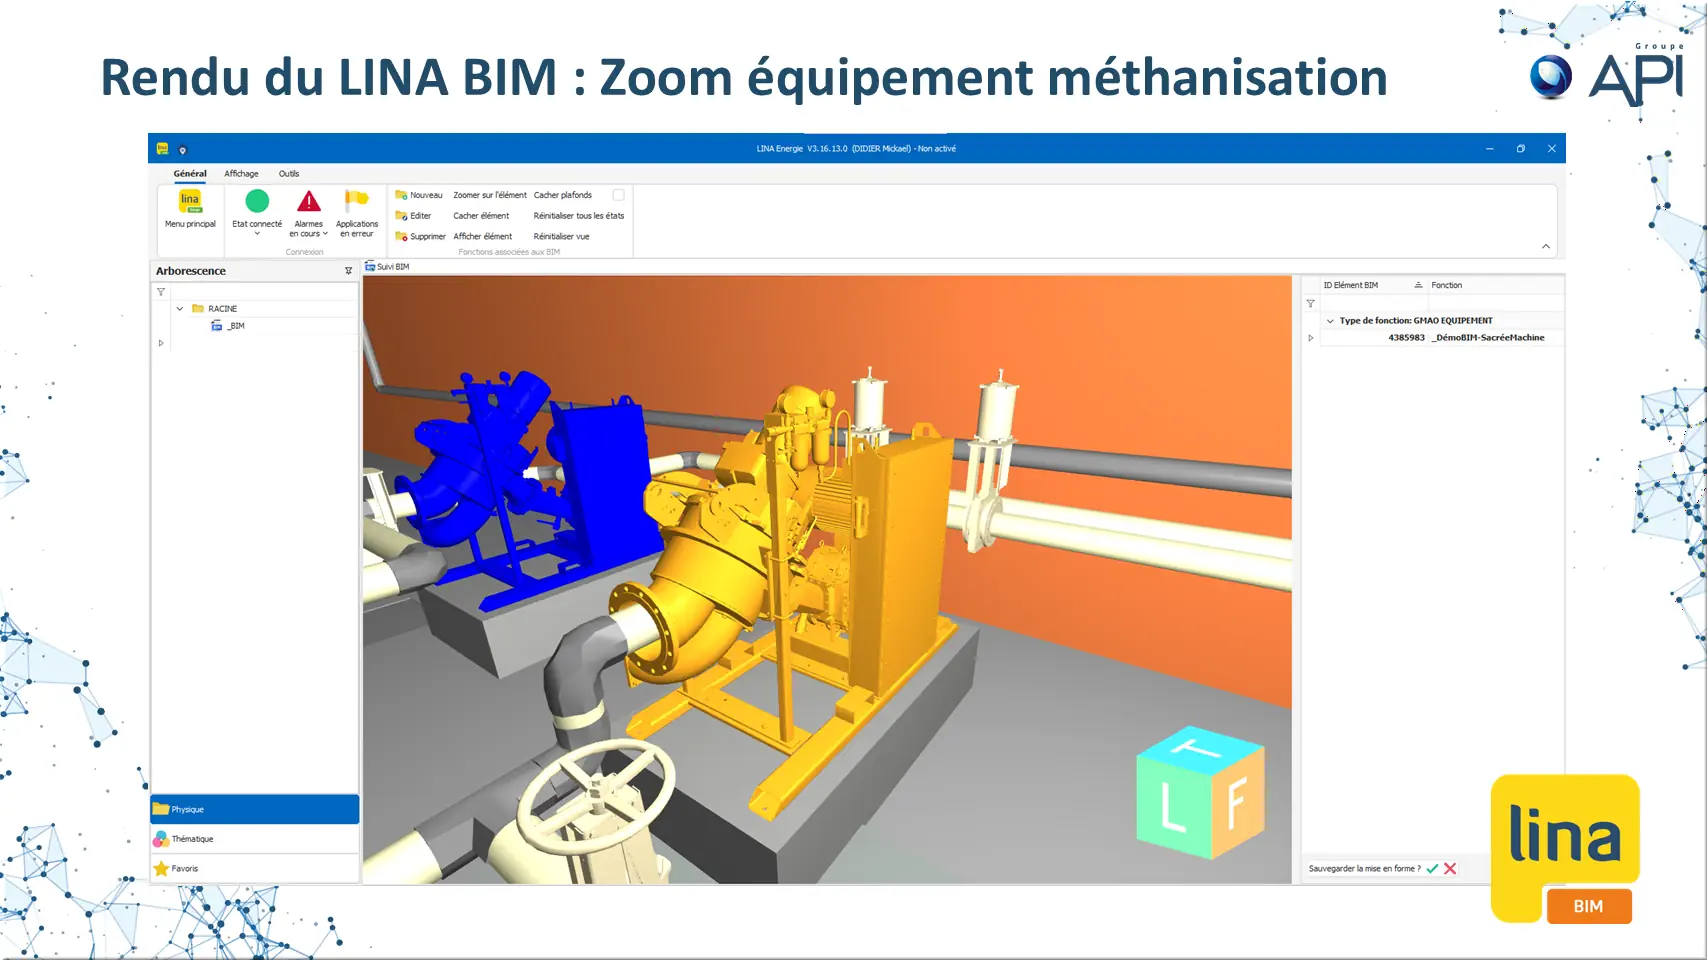
Task: Click the _BIM node icon
Action: (217, 326)
